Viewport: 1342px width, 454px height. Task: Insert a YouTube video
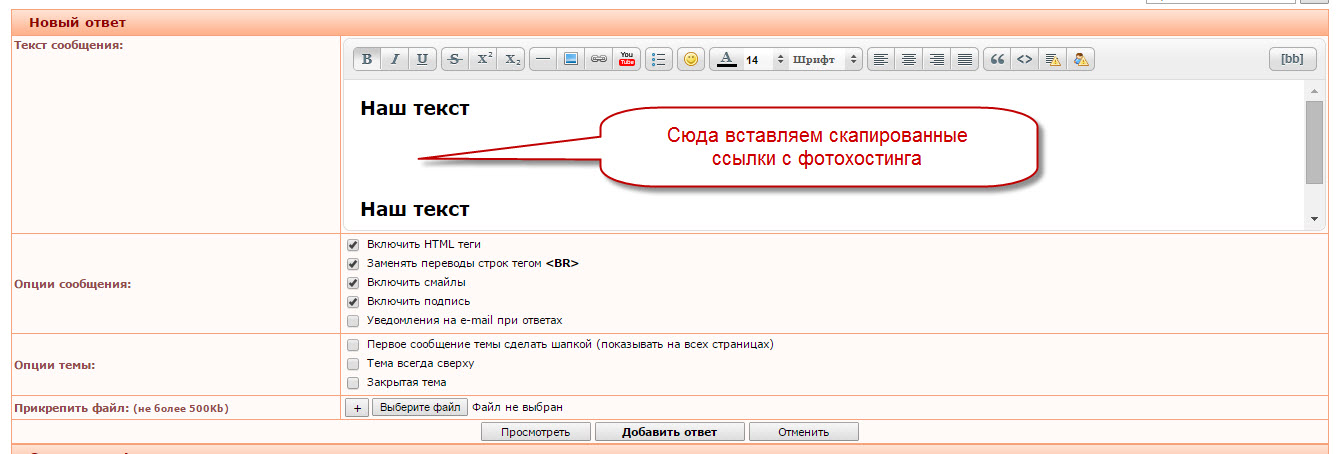(627, 60)
